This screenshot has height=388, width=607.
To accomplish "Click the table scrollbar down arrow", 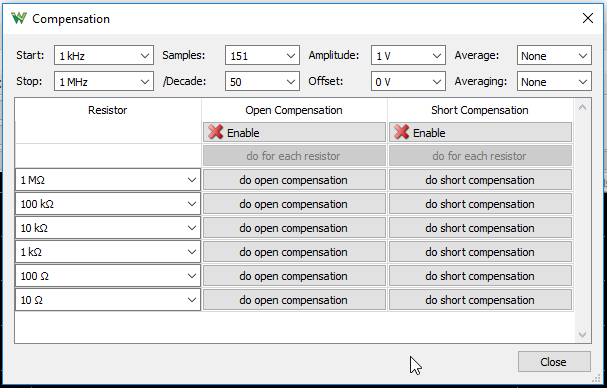I will pos(582,335).
